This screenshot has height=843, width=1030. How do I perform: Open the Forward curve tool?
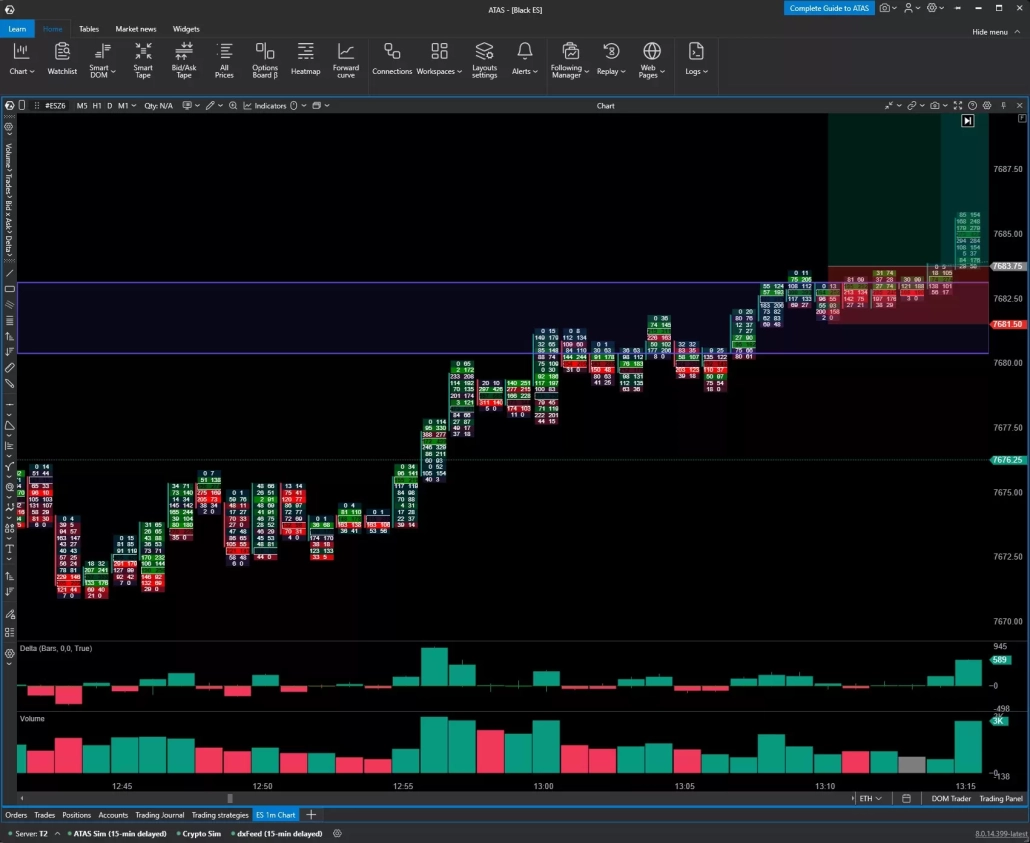pyautogui.click(x=346, y=60)
